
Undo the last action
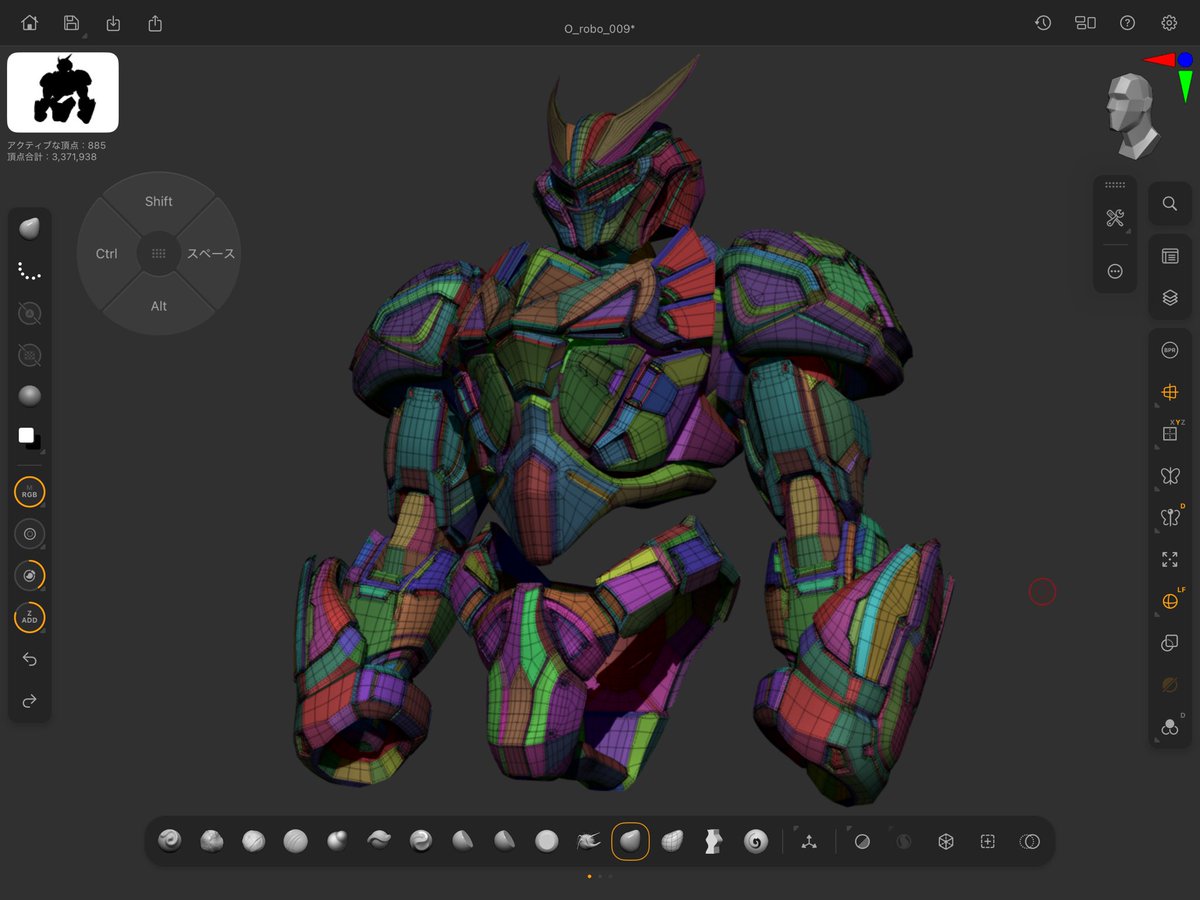(30, 660)
